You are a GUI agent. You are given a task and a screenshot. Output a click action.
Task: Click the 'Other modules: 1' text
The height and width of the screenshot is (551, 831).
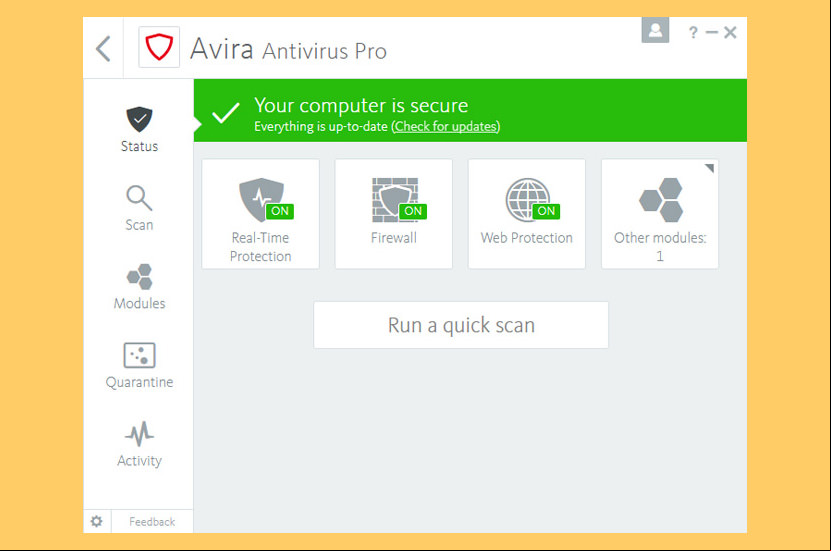660,247
